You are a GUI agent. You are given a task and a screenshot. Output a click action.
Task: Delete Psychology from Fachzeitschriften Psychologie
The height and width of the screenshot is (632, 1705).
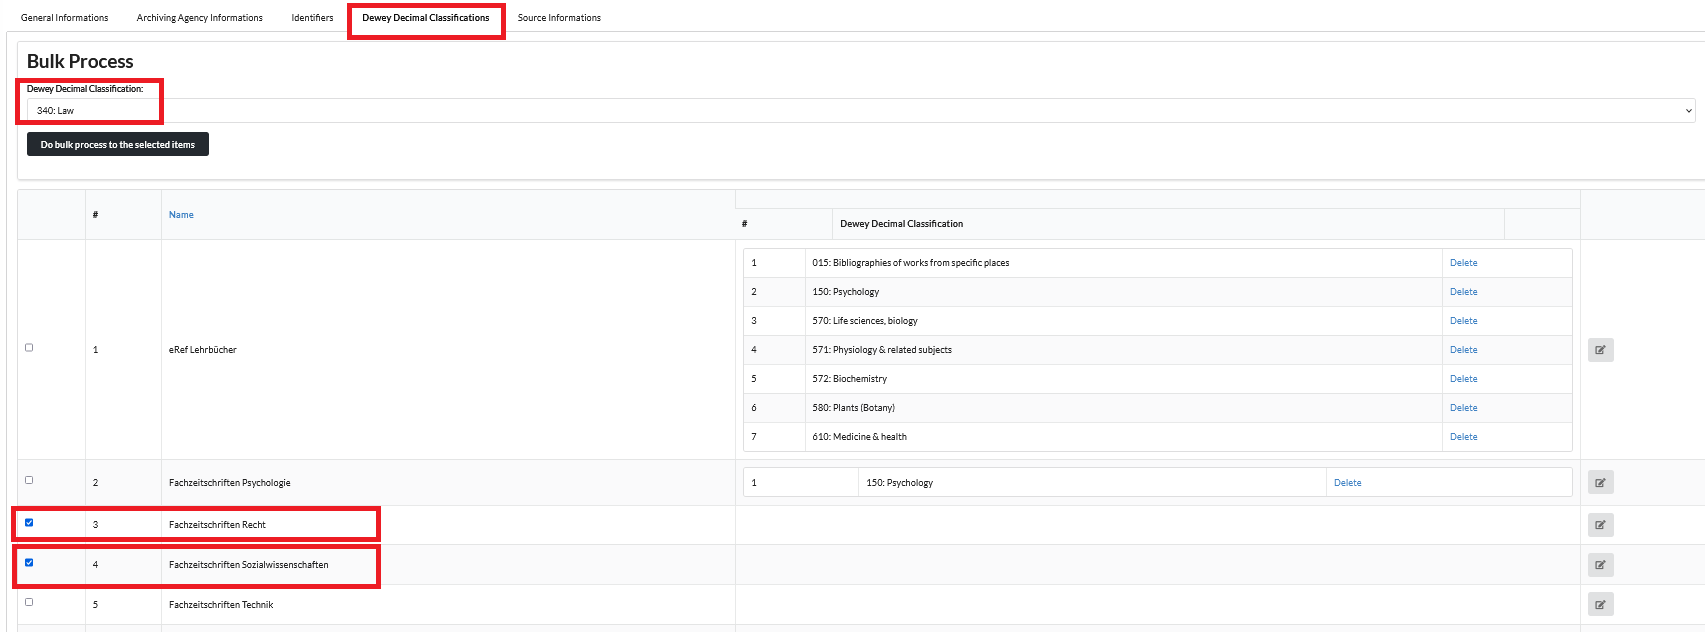(x=1347, y=483)
